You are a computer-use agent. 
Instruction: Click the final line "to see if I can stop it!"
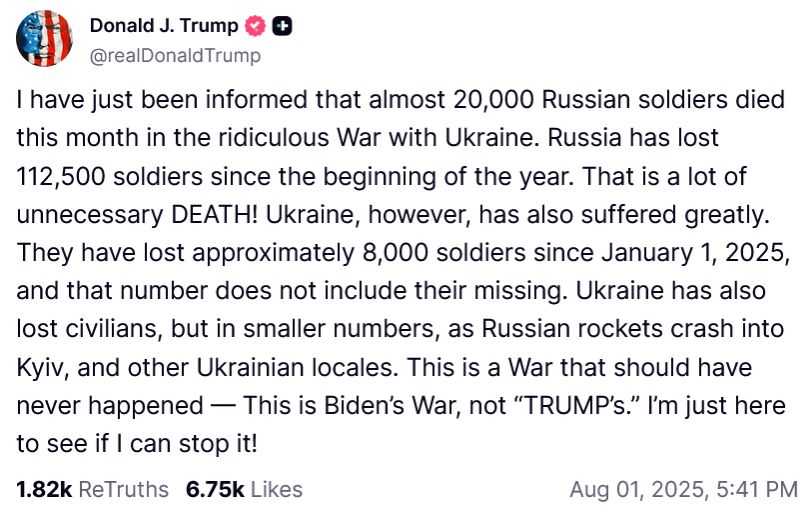click(x=137, y=443)
